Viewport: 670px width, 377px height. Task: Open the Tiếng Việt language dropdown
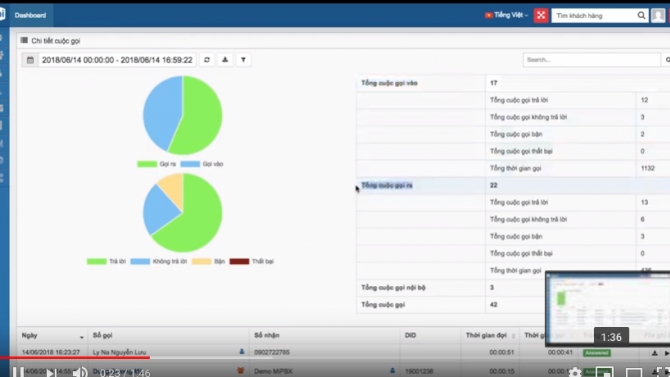[x=506, y=15]
